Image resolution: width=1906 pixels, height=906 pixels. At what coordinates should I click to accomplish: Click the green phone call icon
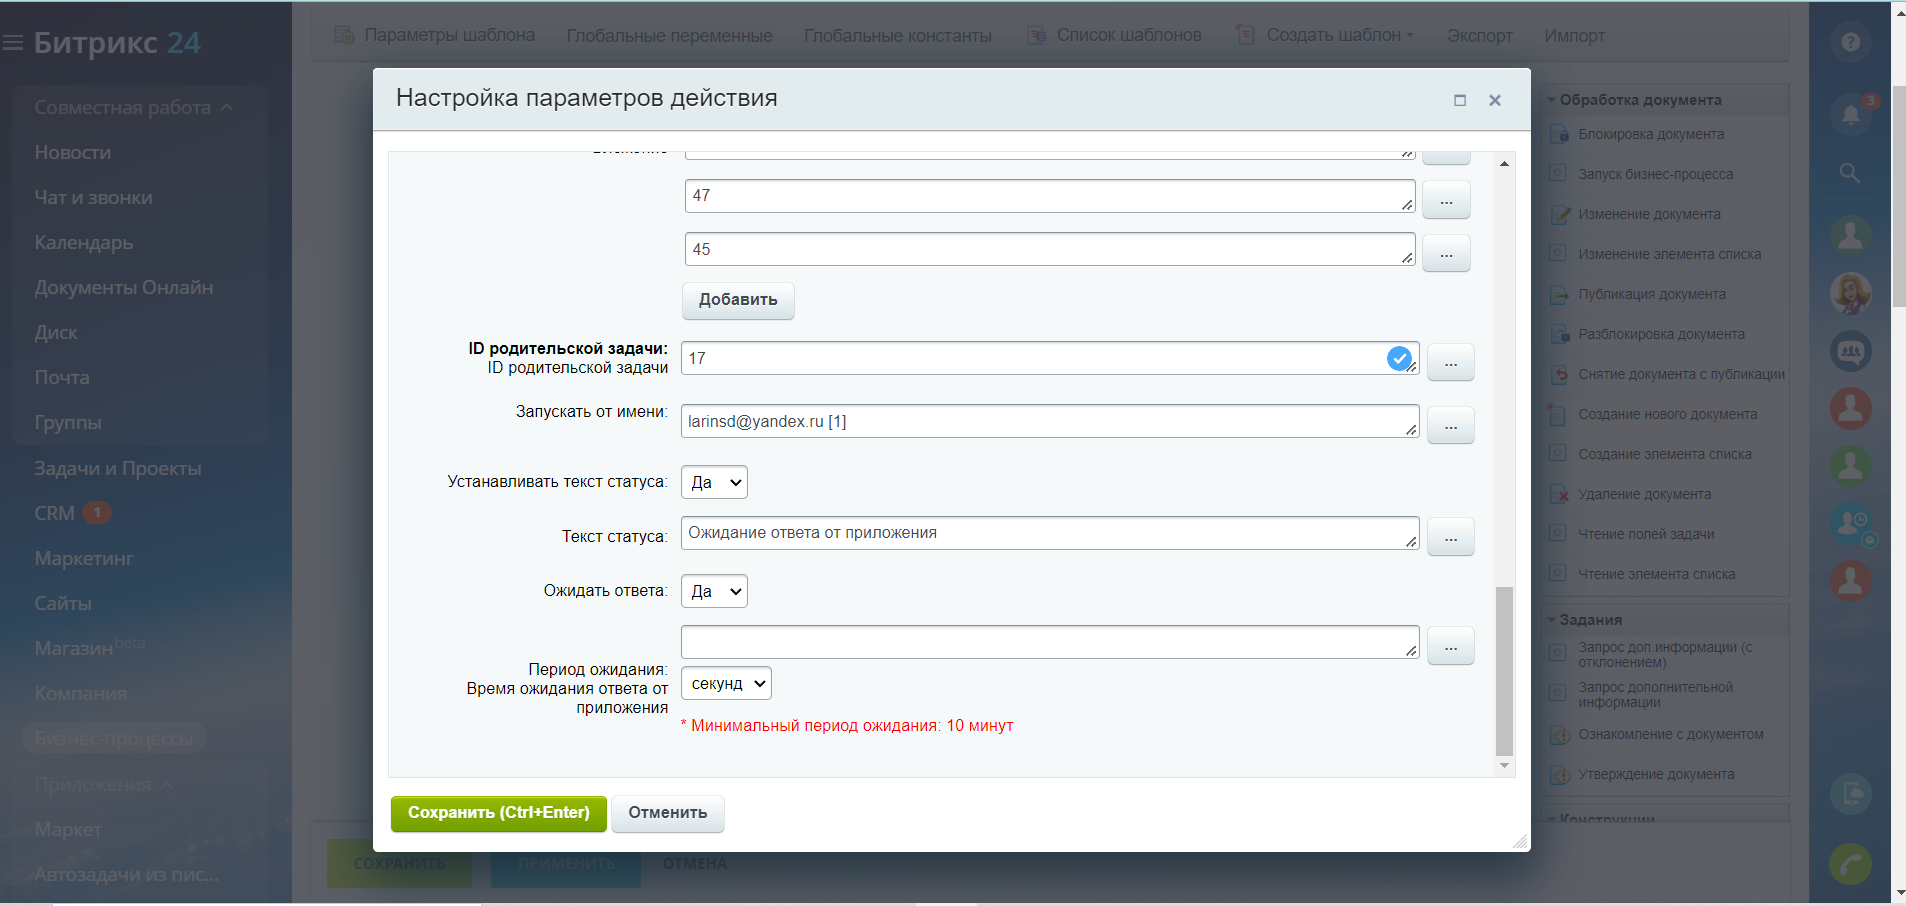1850,864
